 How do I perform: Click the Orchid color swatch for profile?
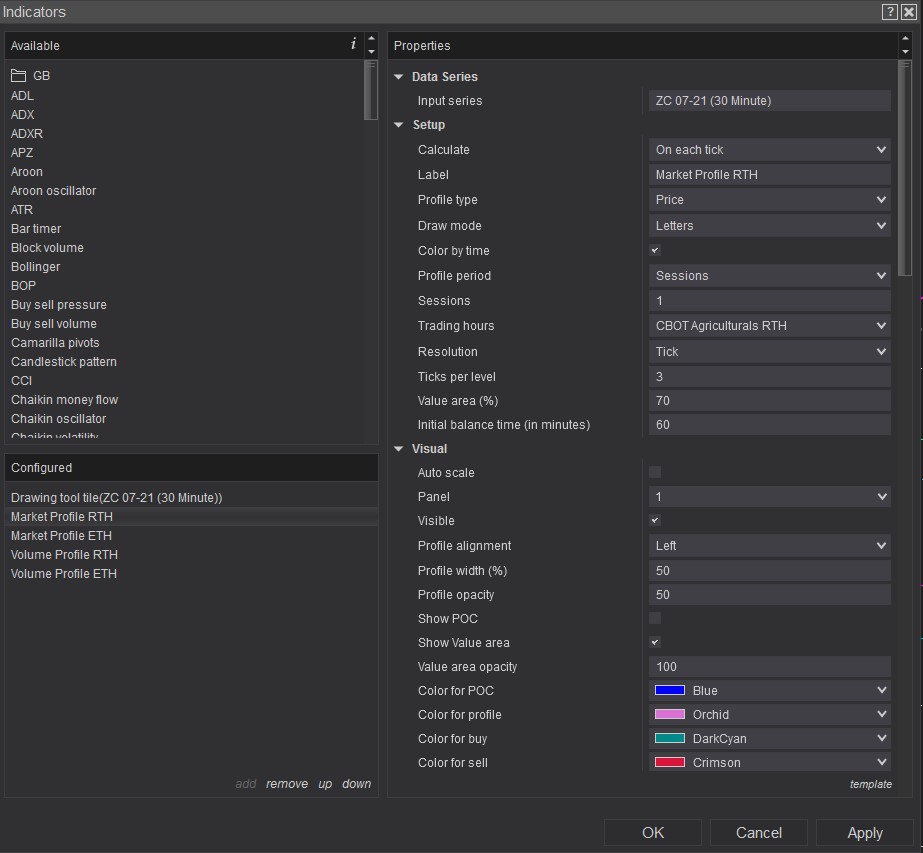coord(670,715)
